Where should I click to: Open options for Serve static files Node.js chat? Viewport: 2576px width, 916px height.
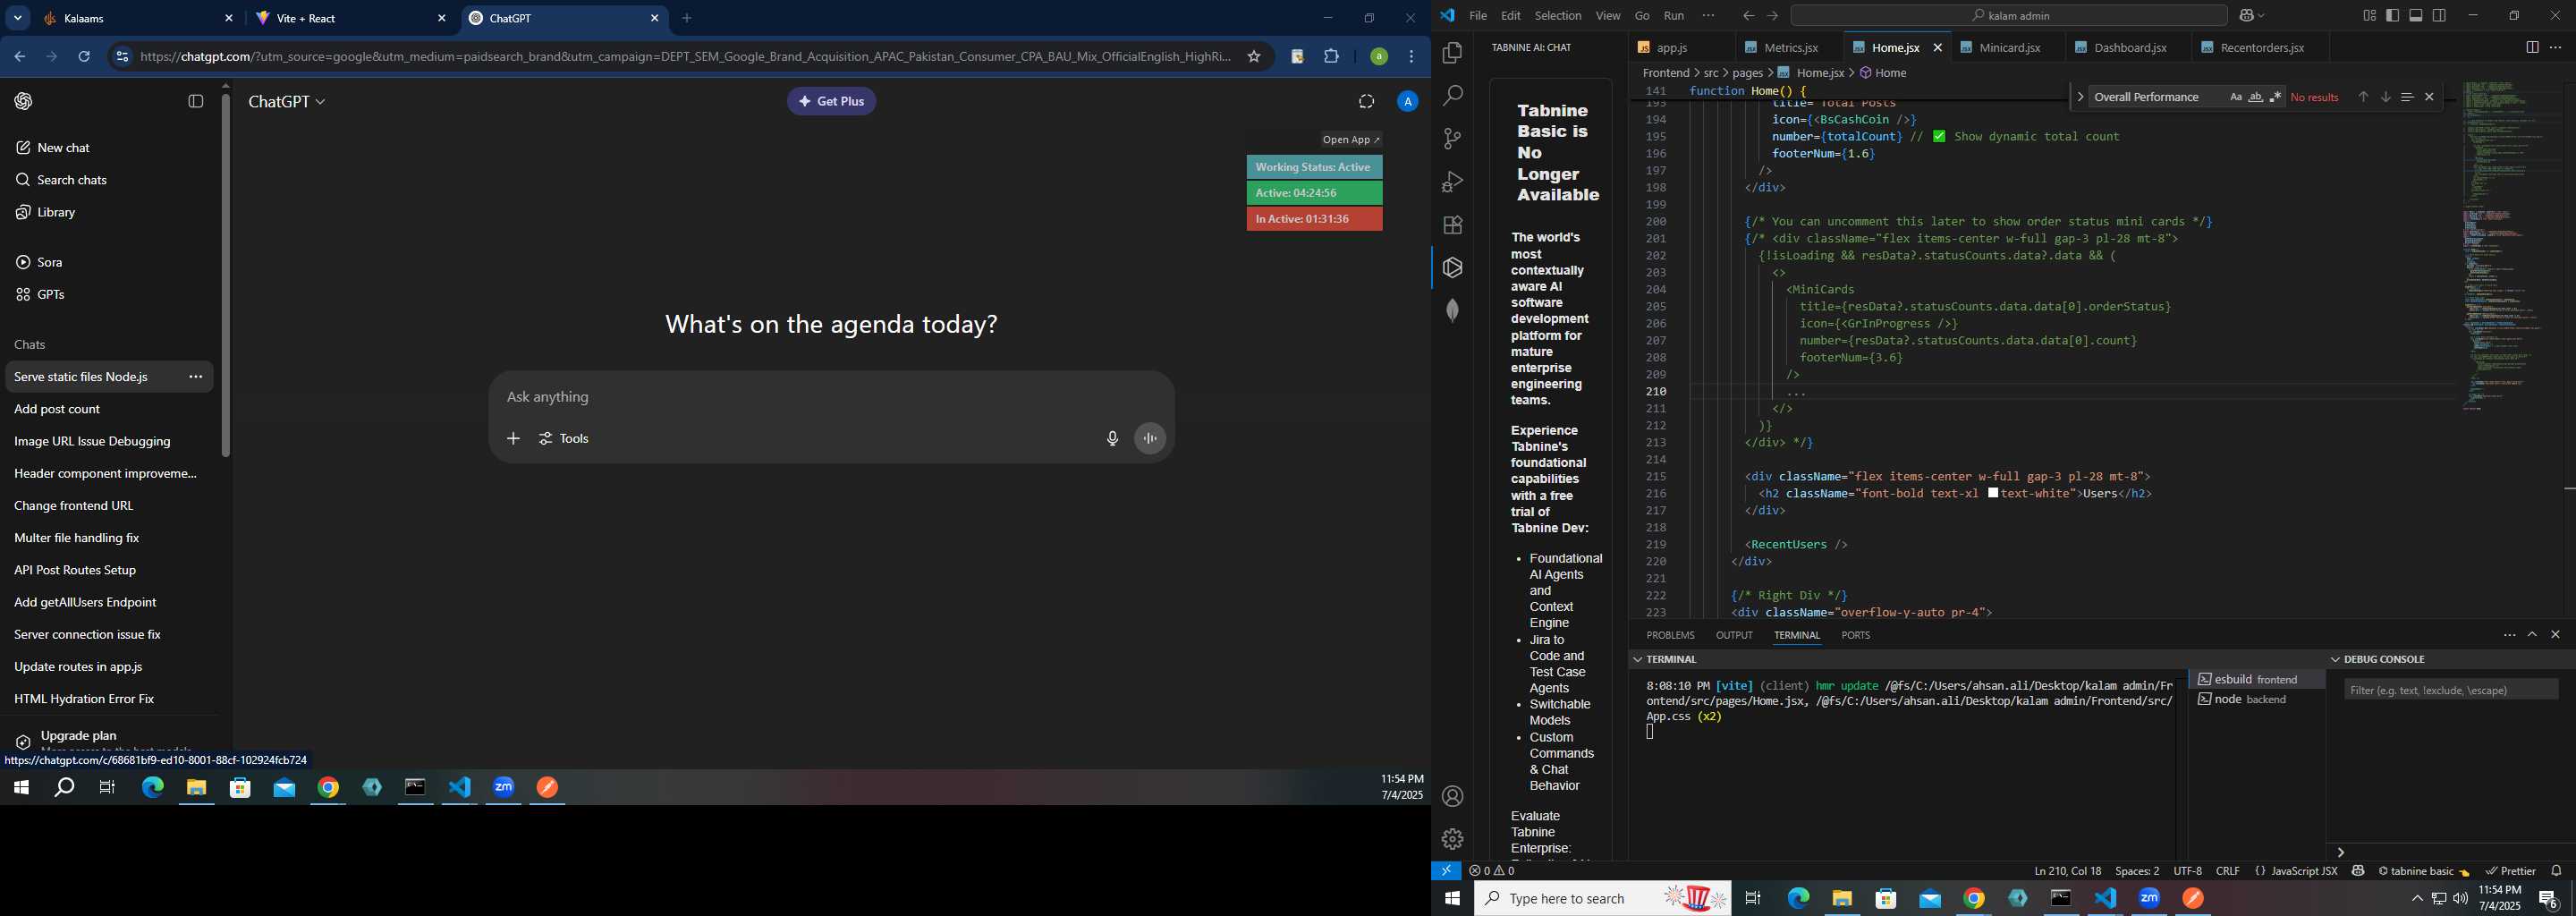(x=196, y=377)
